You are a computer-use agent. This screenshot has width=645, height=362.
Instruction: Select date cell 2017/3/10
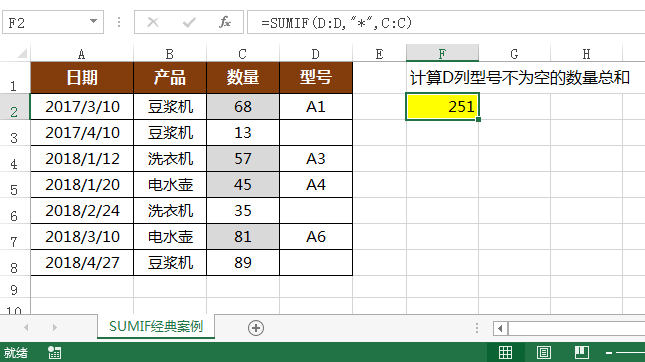pyautogui.click(x=82, y=107)
